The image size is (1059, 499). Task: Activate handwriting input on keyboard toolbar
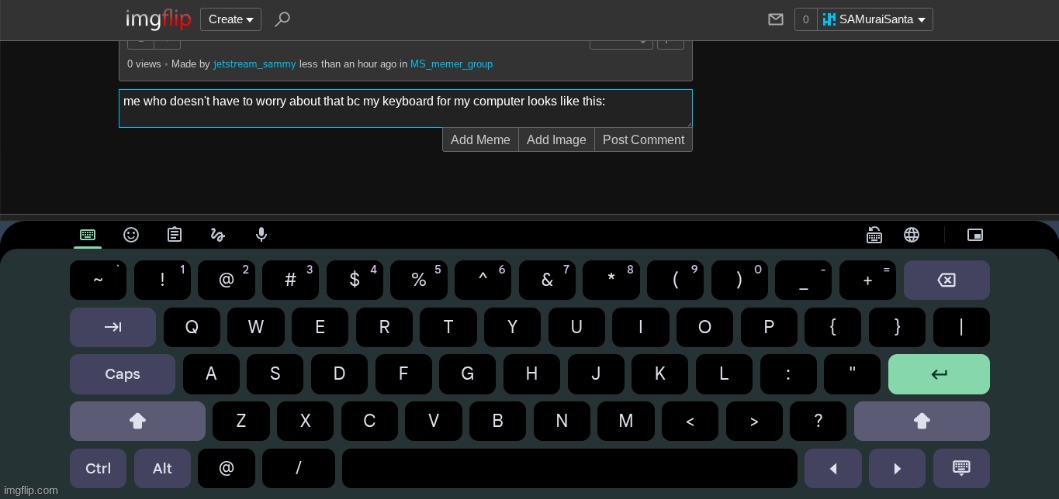217,235
